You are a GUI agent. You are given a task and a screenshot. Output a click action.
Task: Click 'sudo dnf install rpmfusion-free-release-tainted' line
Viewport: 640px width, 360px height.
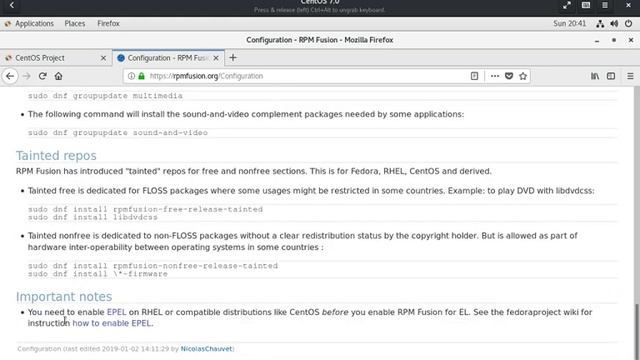tap(145, 209)
